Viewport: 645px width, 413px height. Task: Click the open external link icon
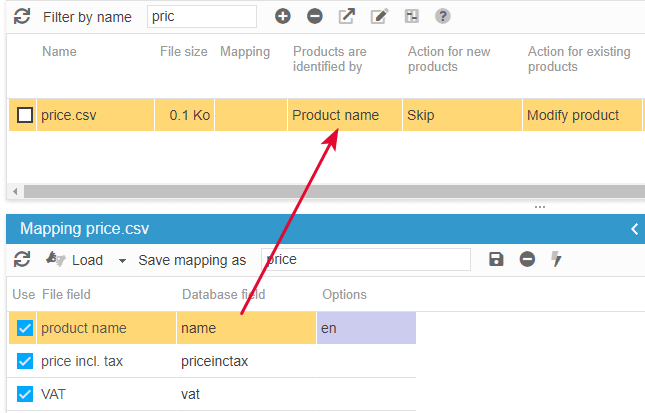click(x=346, y=17)
